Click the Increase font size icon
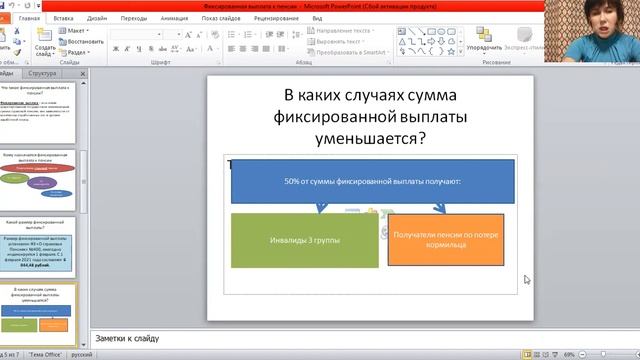 (188, 35)
